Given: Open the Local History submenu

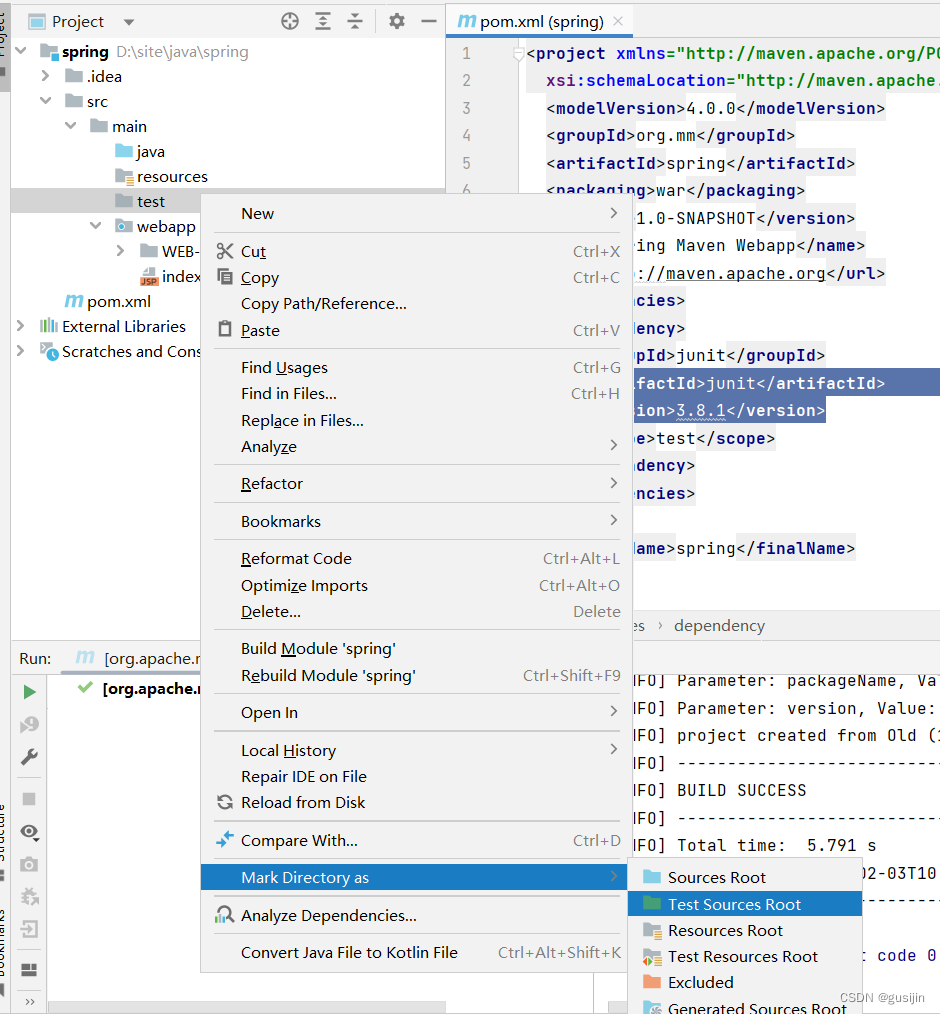Looking at the screenshot, I should click(417, 750).
